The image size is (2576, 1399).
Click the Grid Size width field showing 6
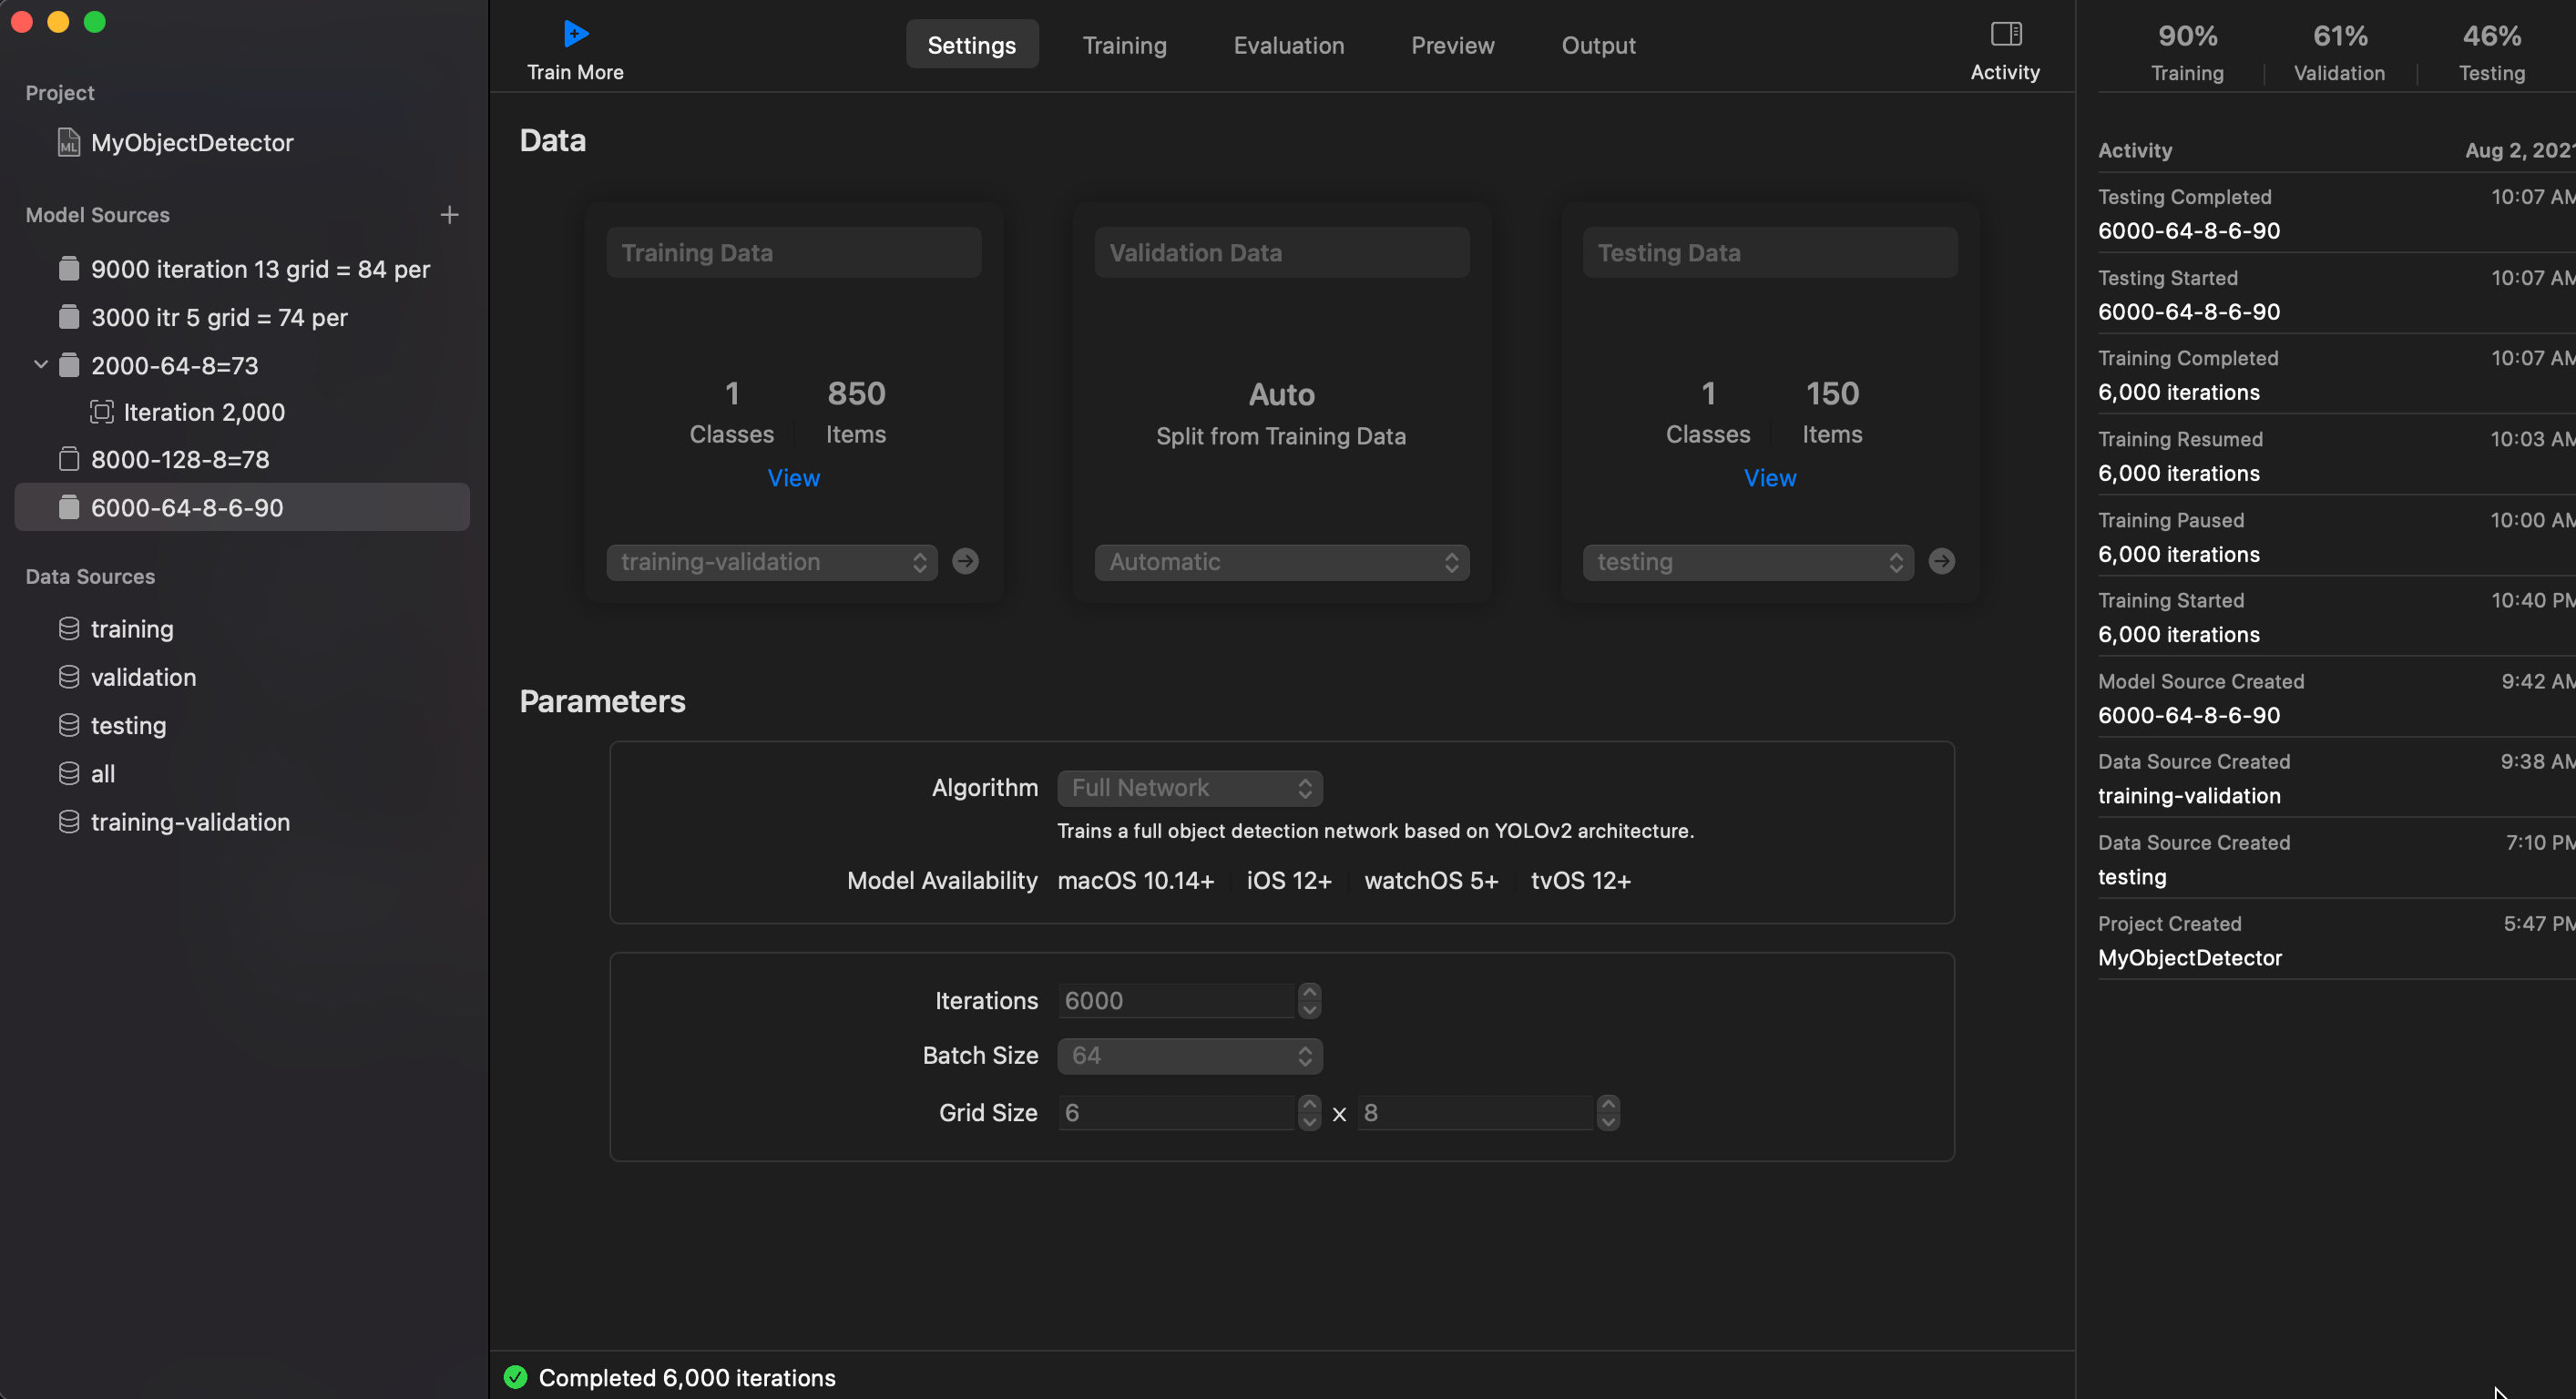pyautogui.click(x=1175, y=1113)
